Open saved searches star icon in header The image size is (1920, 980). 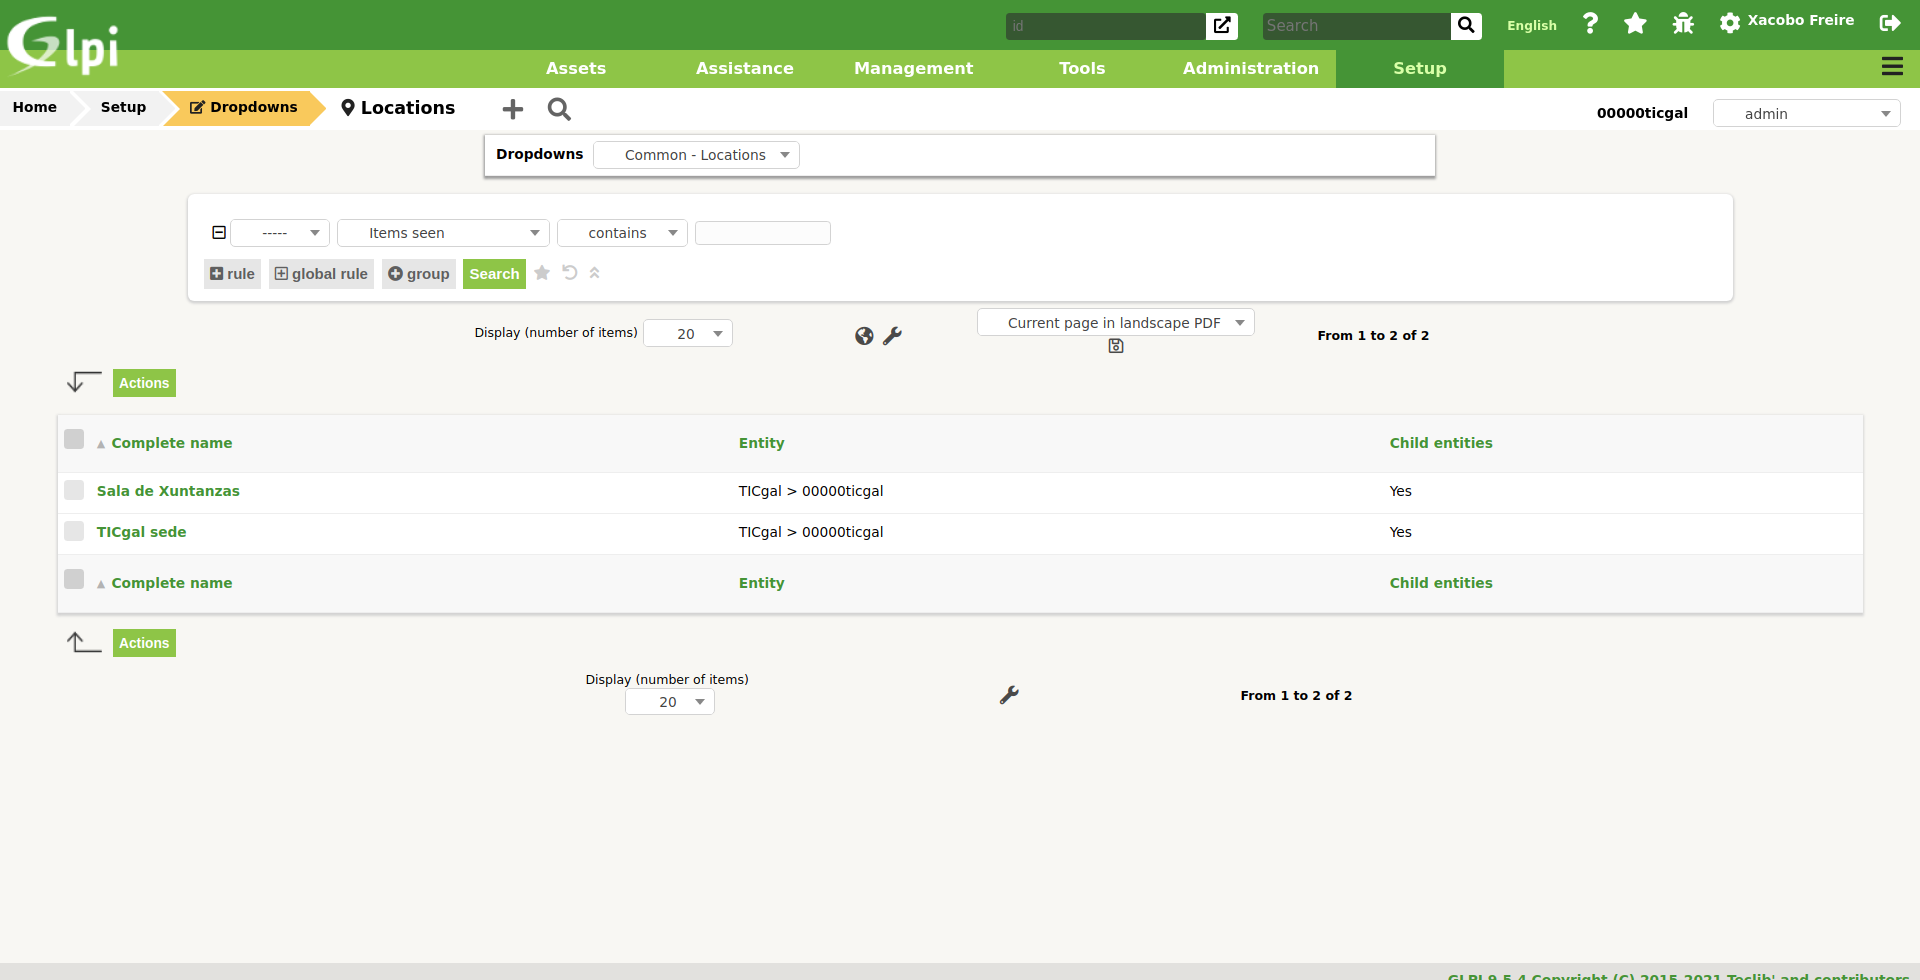coord(1635,23)
